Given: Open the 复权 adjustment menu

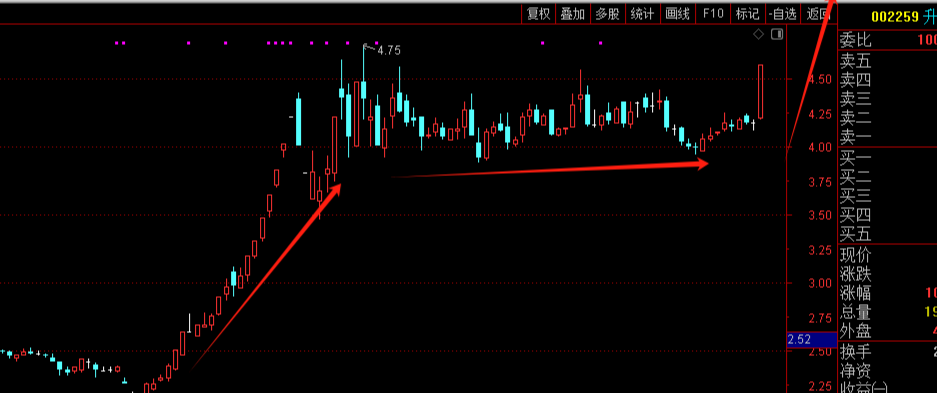Looking at the screenshot, I should tap(538, 14).
